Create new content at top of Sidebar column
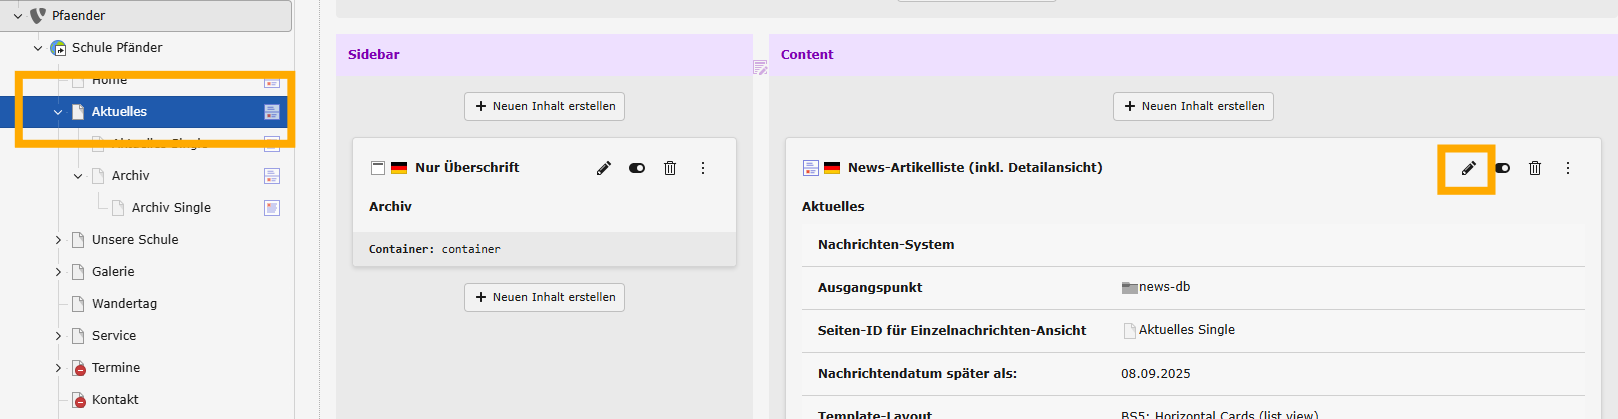Screen dimensions: 1618x419 tap(544, 106)
